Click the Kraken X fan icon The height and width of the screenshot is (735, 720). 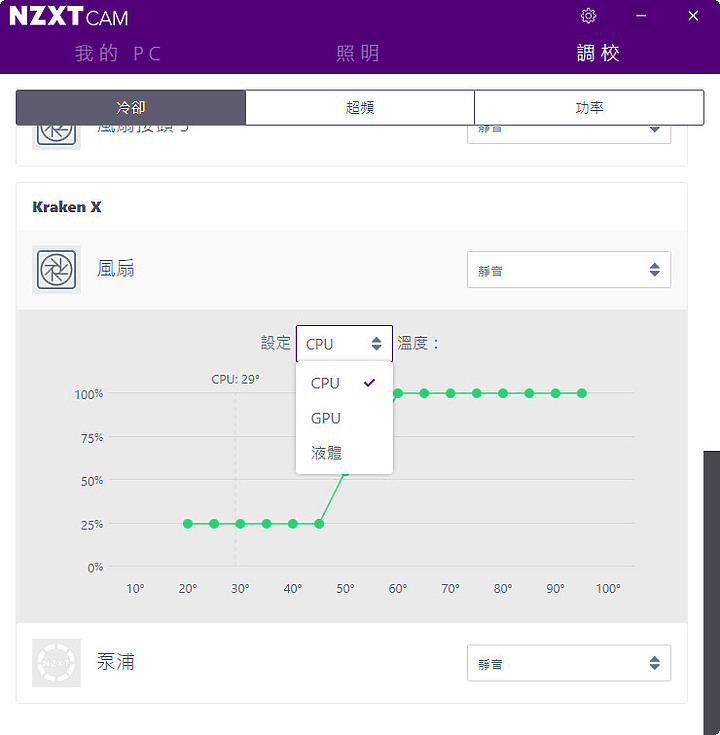(56, 270)
